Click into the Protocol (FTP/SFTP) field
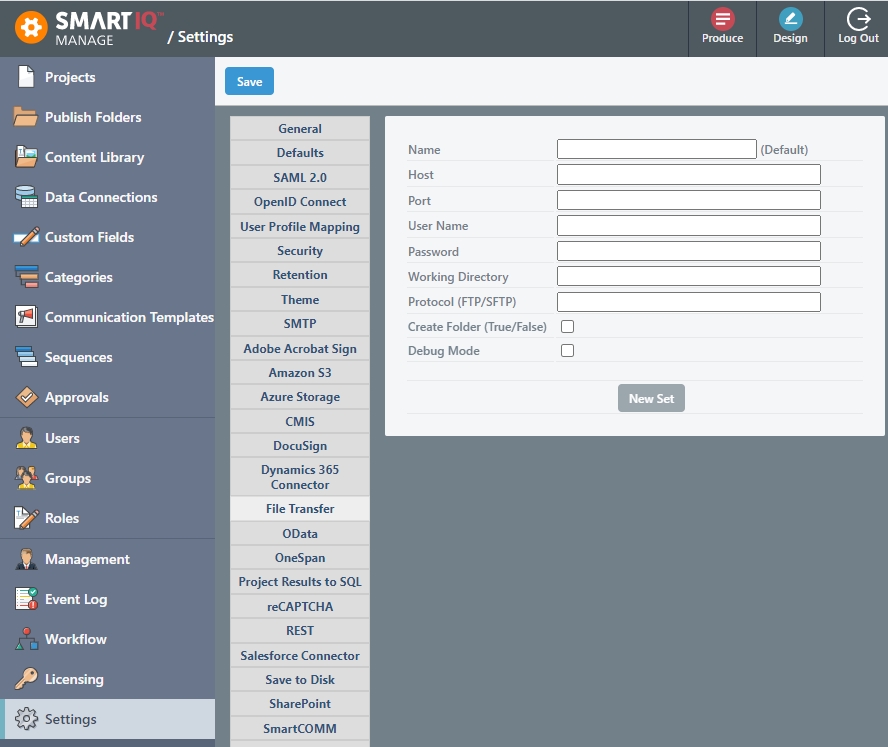Viewport: 888px width, 747px height. [x=689, y=302]
